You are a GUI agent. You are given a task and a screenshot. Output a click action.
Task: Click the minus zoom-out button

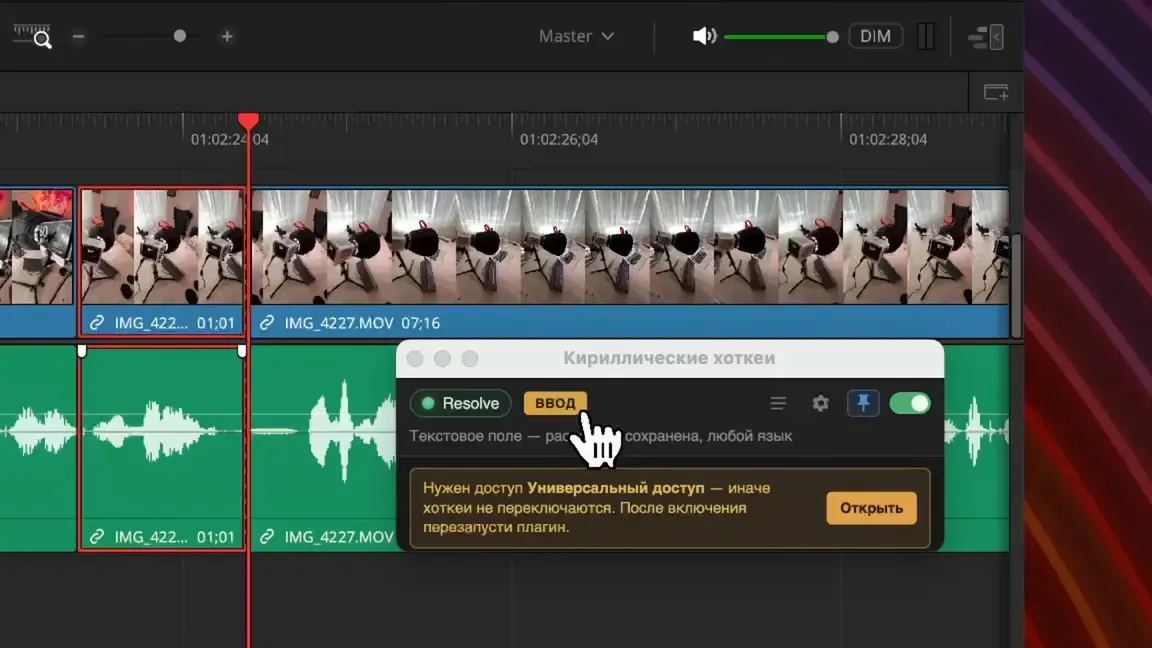tap(79, 37)
